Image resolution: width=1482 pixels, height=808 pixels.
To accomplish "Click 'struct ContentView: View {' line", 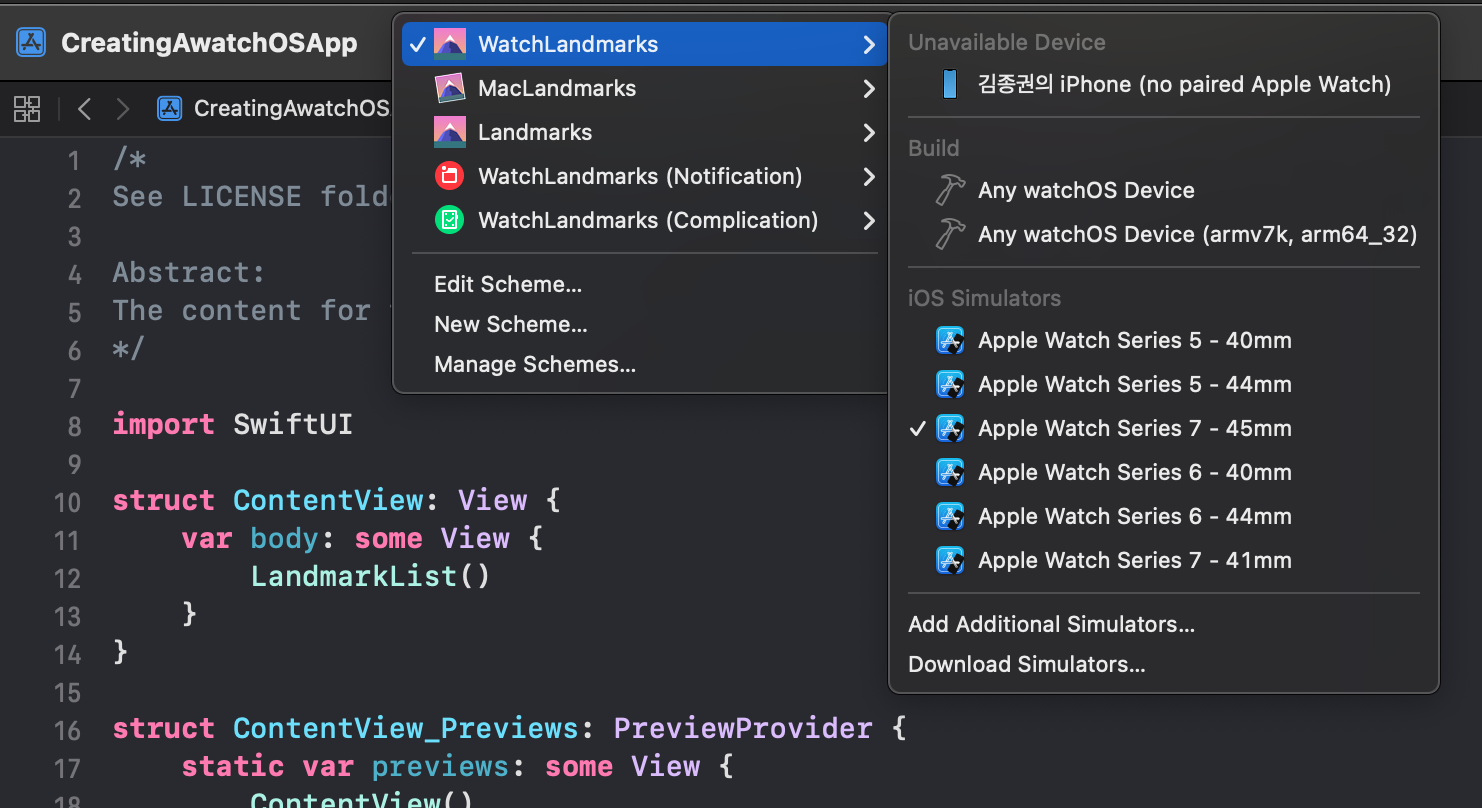I will coord(336,500).
